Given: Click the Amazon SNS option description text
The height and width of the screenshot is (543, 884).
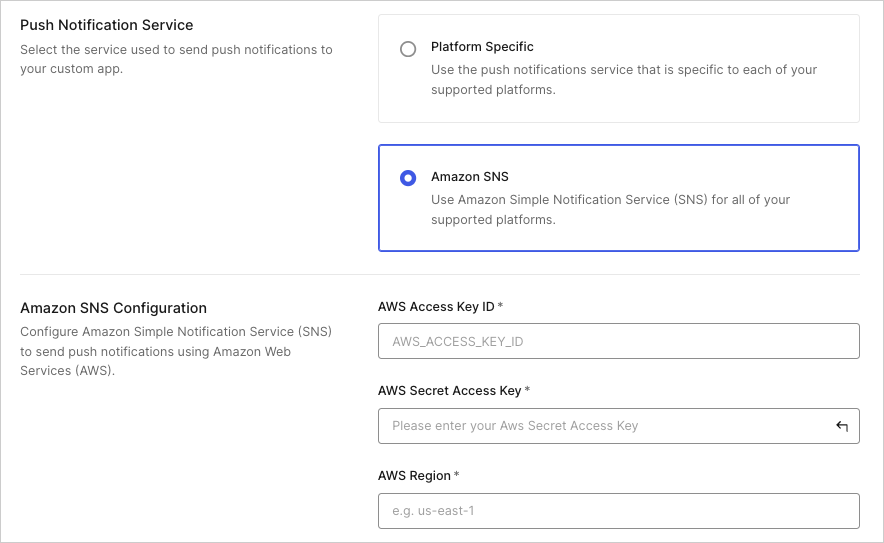Looking at the screenshot, I should [611, 210].
